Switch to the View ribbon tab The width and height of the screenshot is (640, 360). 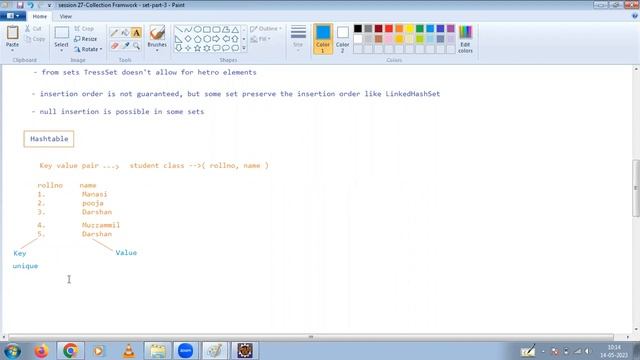(66, 16)
